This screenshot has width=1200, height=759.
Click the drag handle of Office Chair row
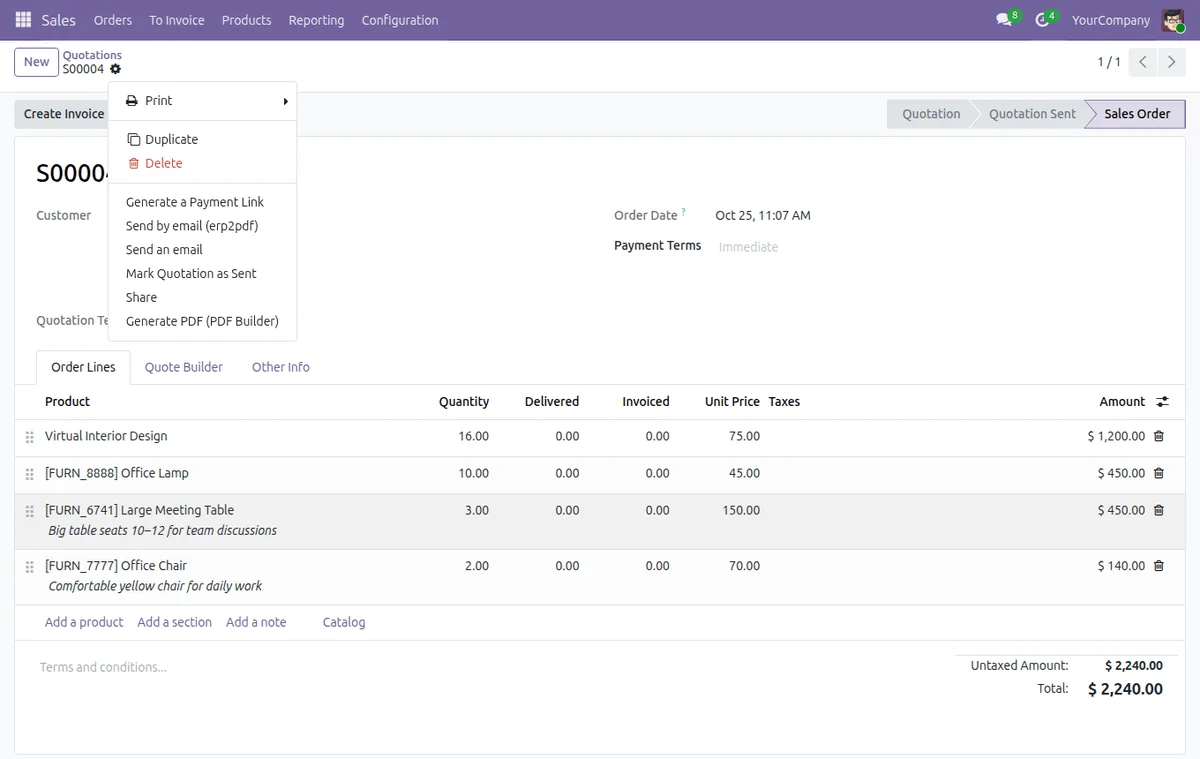(29, 567)
